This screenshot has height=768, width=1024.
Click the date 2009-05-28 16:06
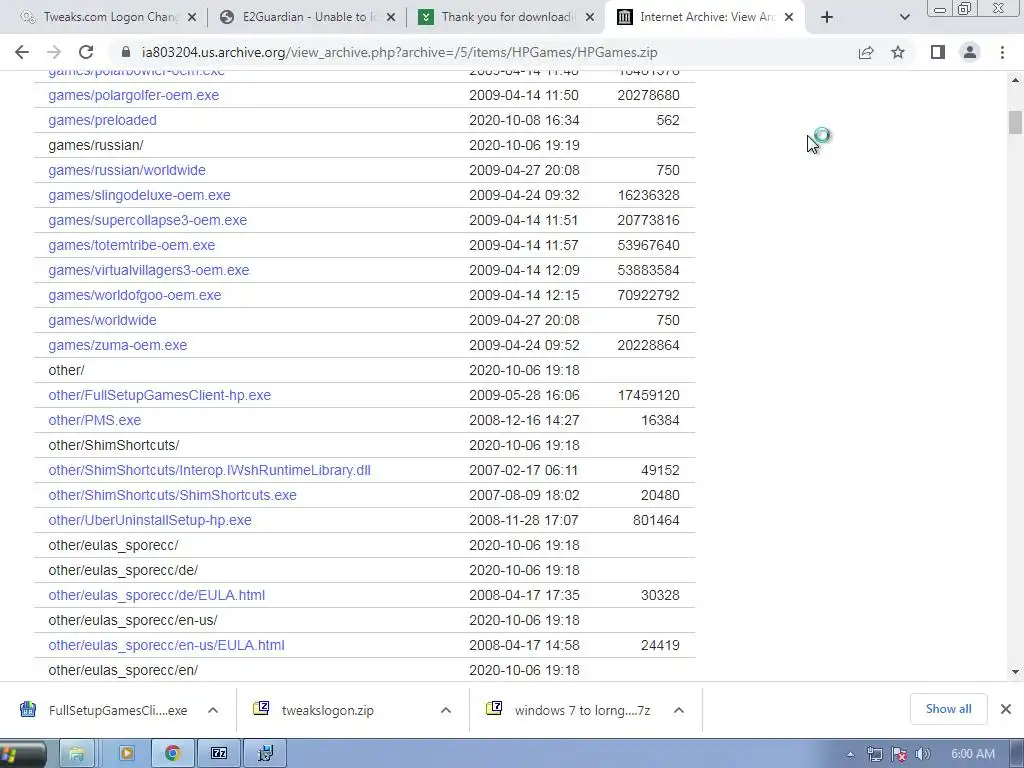point(524,395)
